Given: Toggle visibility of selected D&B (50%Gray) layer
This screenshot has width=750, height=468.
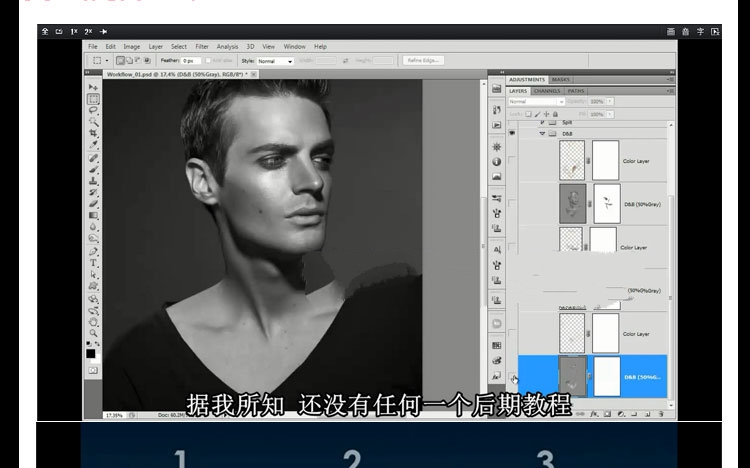Looking at the screenshot, I should [x=512, y=377].
